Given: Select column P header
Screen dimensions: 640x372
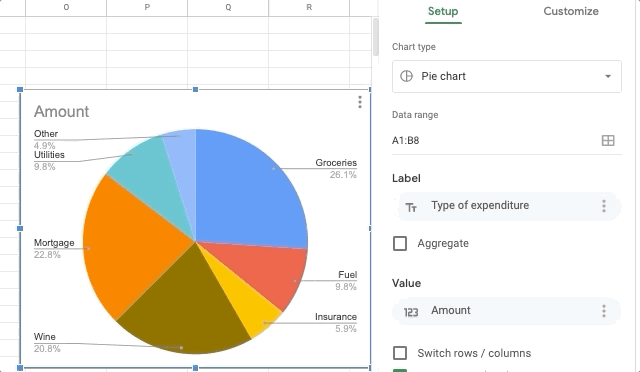Looking at the screenshot, I should tap(147, 8).
